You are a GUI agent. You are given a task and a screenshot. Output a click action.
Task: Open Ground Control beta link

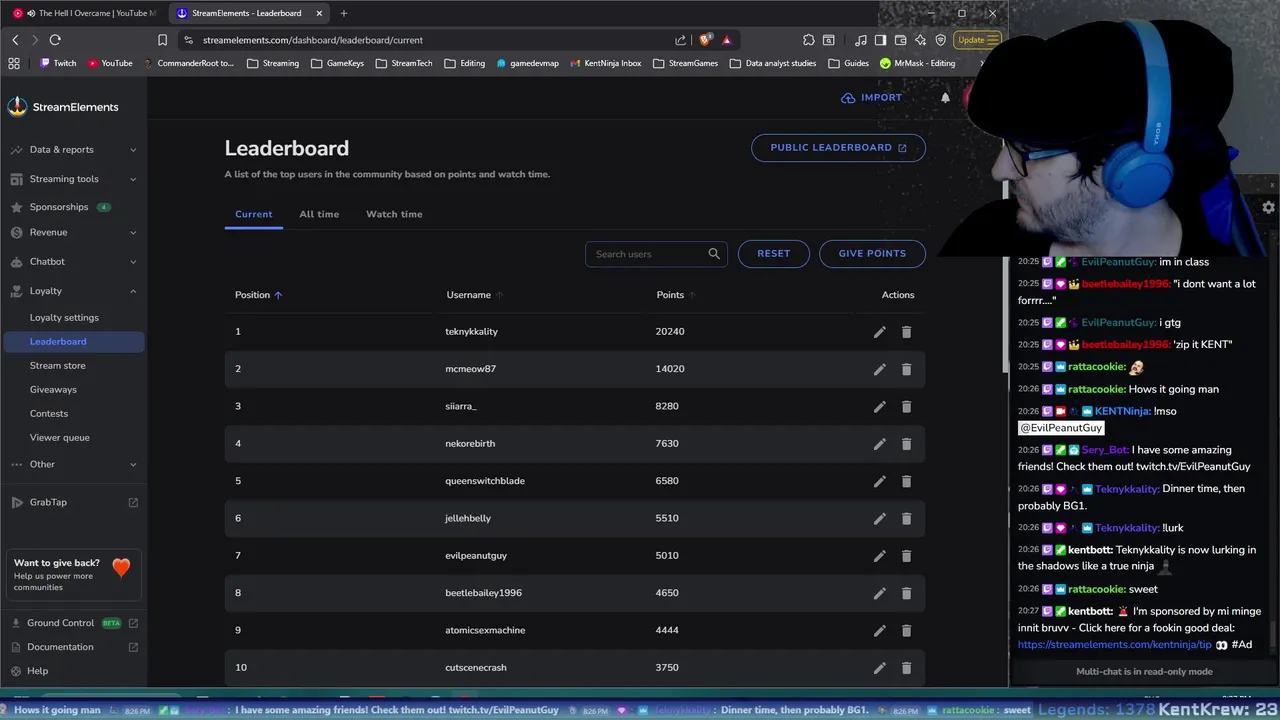pyautogui.click(x=75, y=623)
